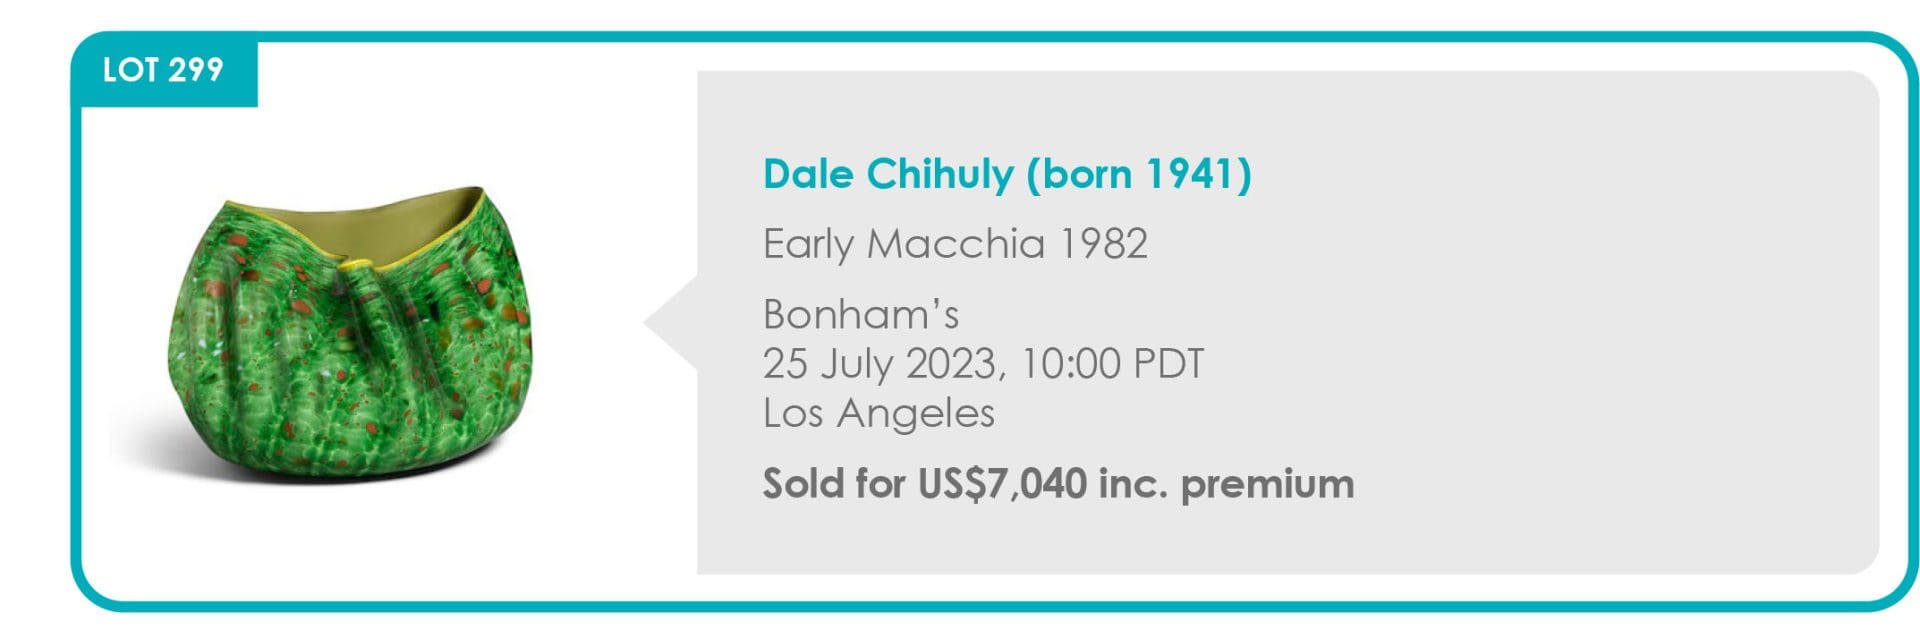The image size is (1920, 630).
Task: Select the Los Angeles location text
Action: (x=878, y=412)
